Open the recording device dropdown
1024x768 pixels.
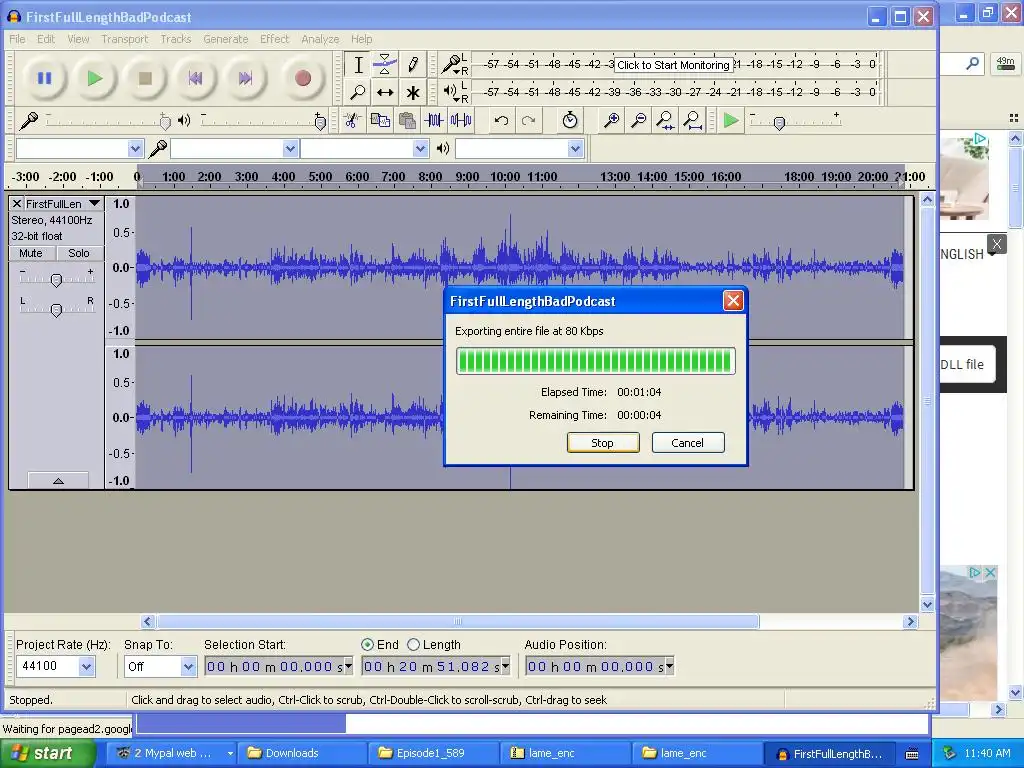[x=291, y=148]
